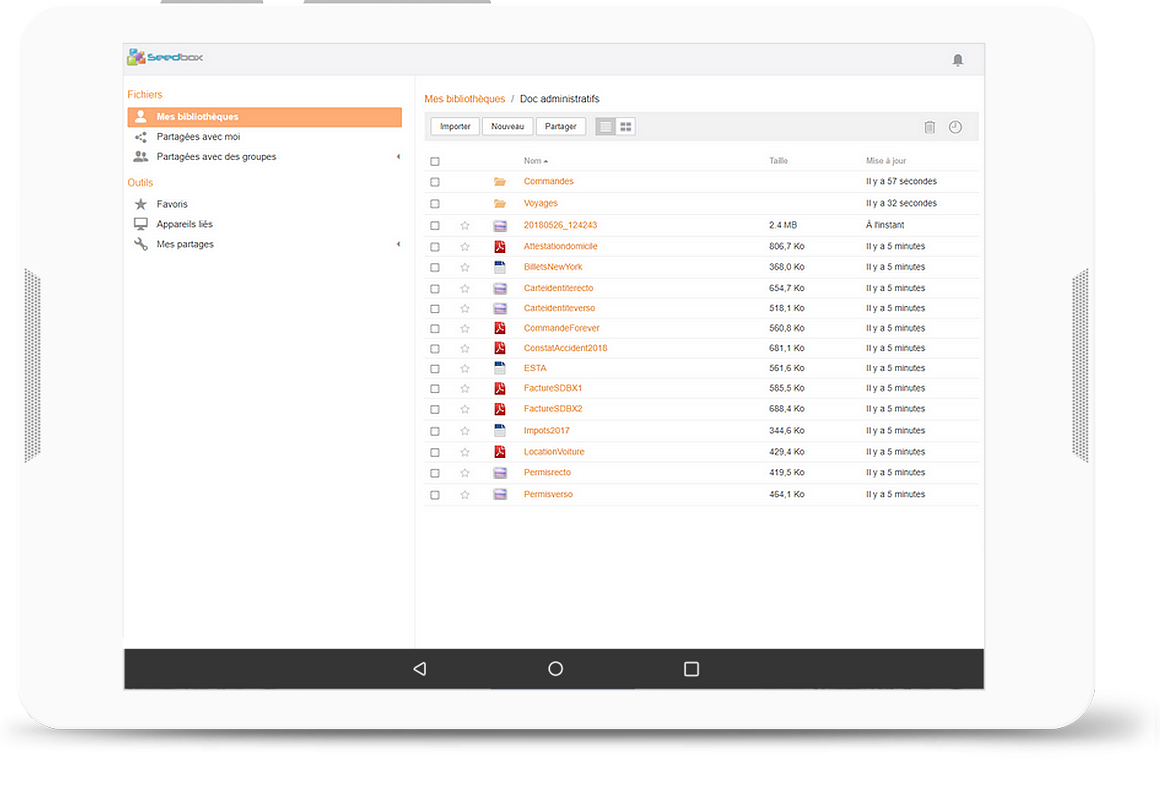
Task: Go to Favoris in the sidebar
Action: point(172,204)
